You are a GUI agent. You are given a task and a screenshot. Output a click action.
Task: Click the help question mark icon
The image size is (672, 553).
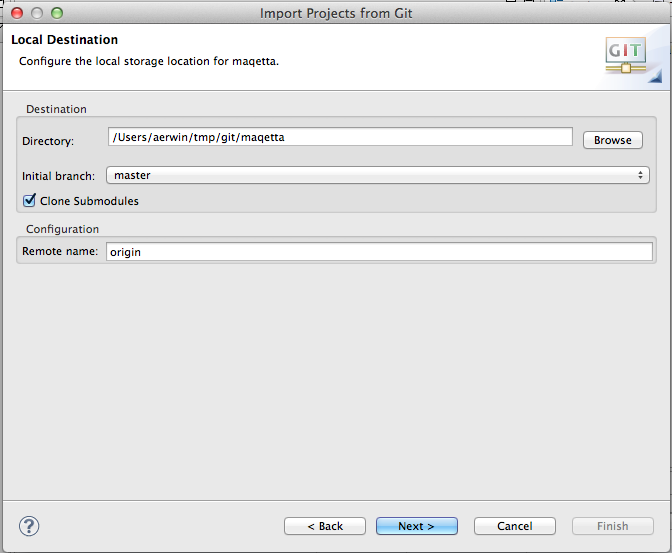29,525
